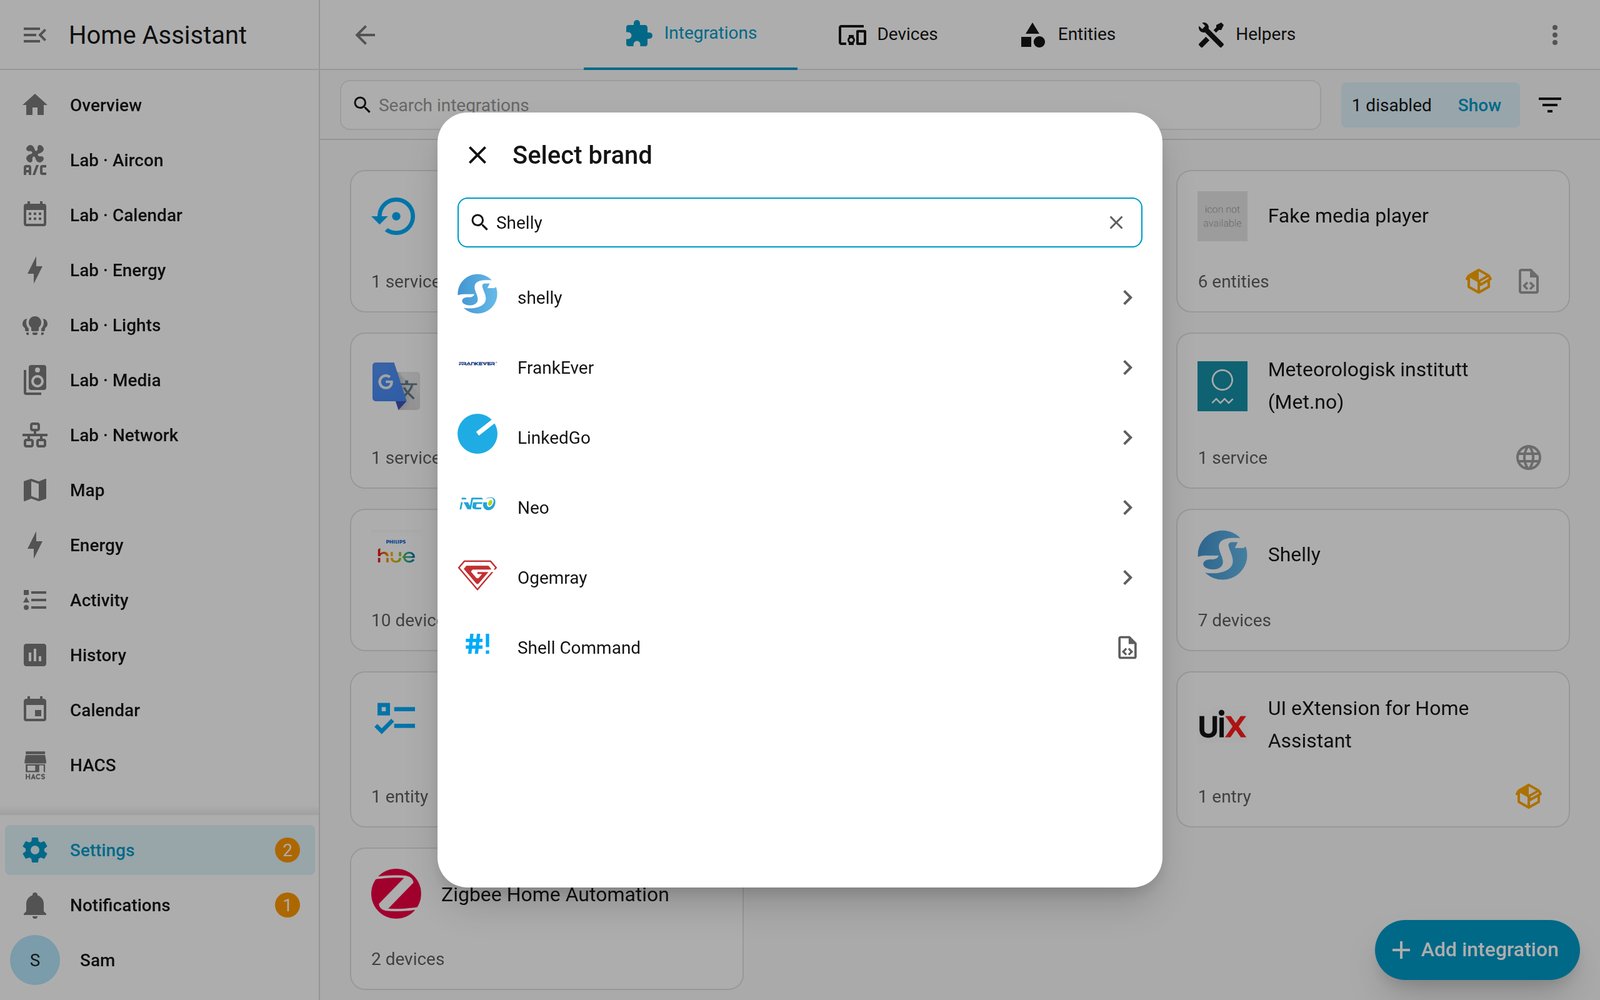1600x1000 pixels.
Task: Expand the shelly brand chevron
Action: point(1127,297)
